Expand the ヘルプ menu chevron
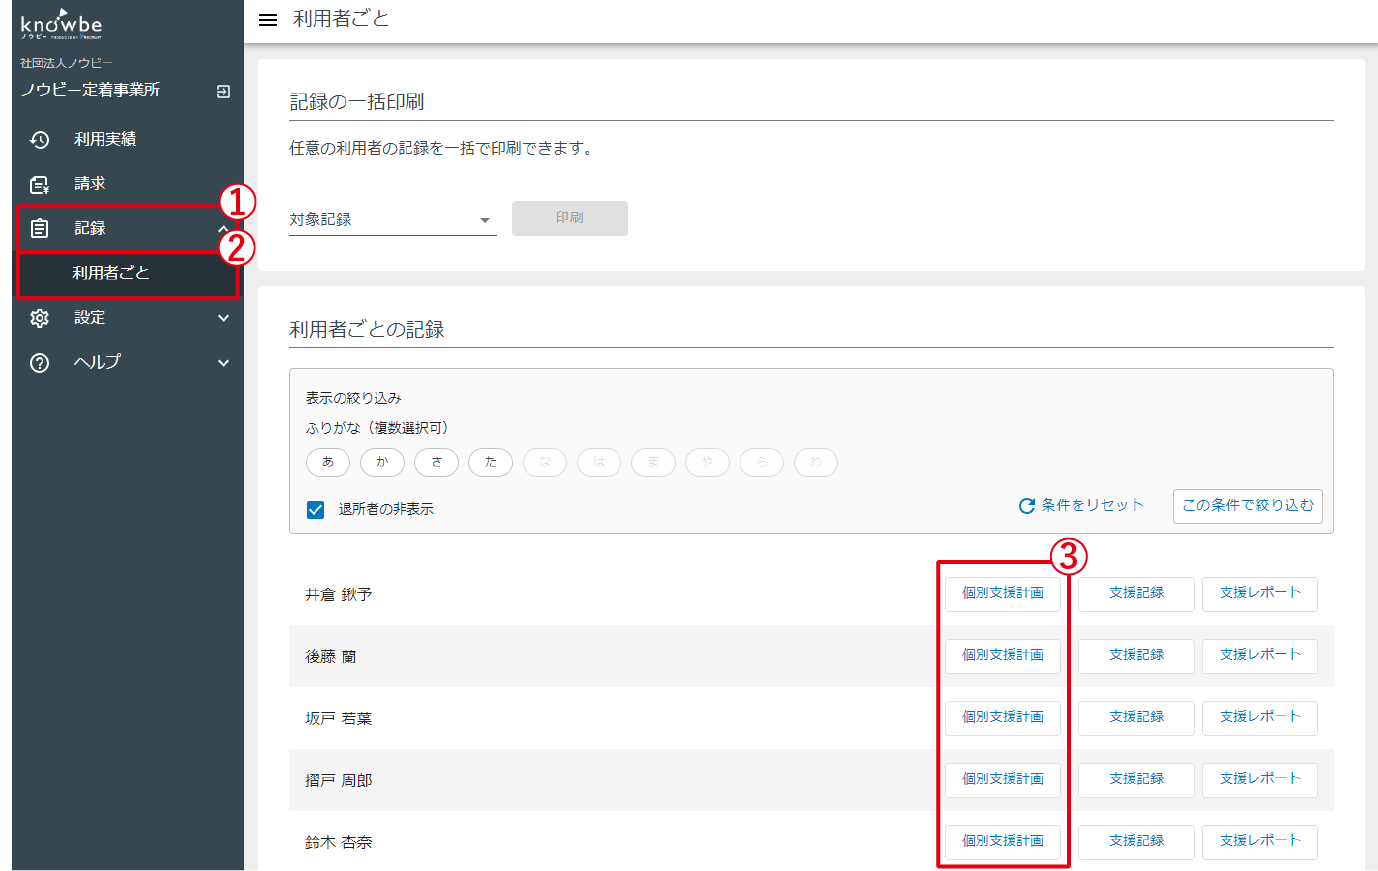 (223, 363)
